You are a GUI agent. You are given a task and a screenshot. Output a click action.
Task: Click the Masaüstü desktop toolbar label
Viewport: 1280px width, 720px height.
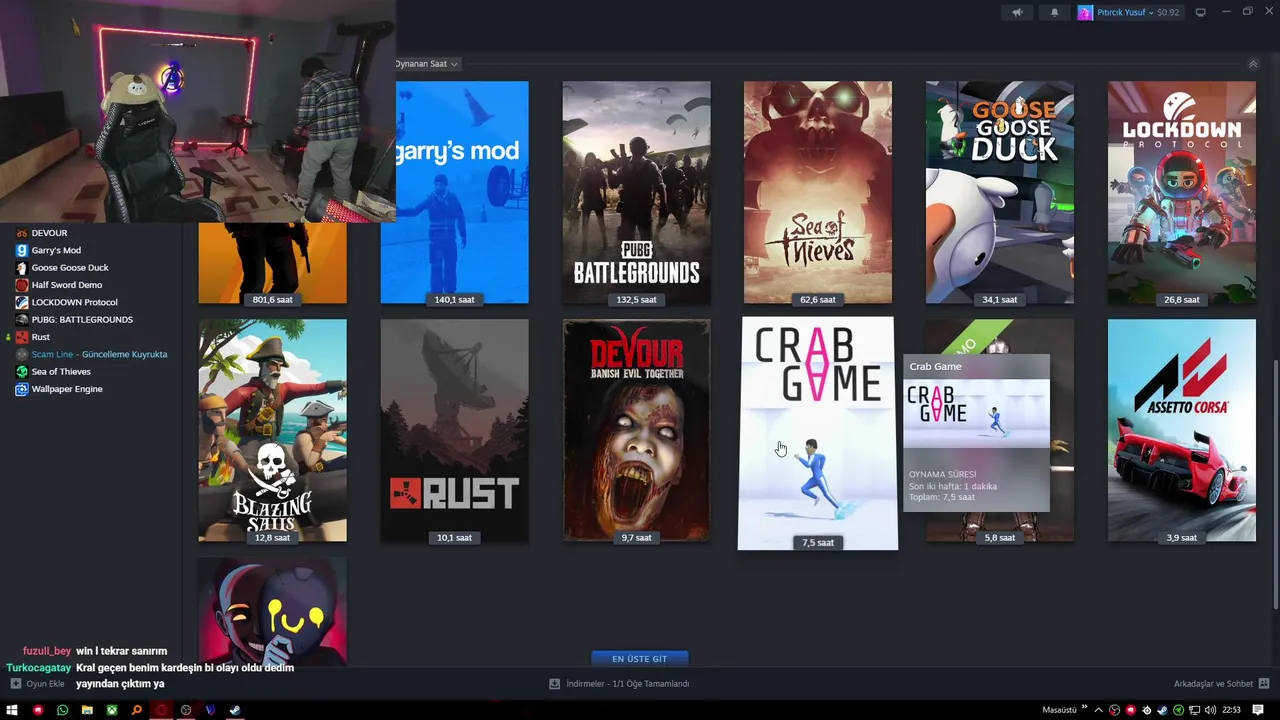tap(1059, 710)
